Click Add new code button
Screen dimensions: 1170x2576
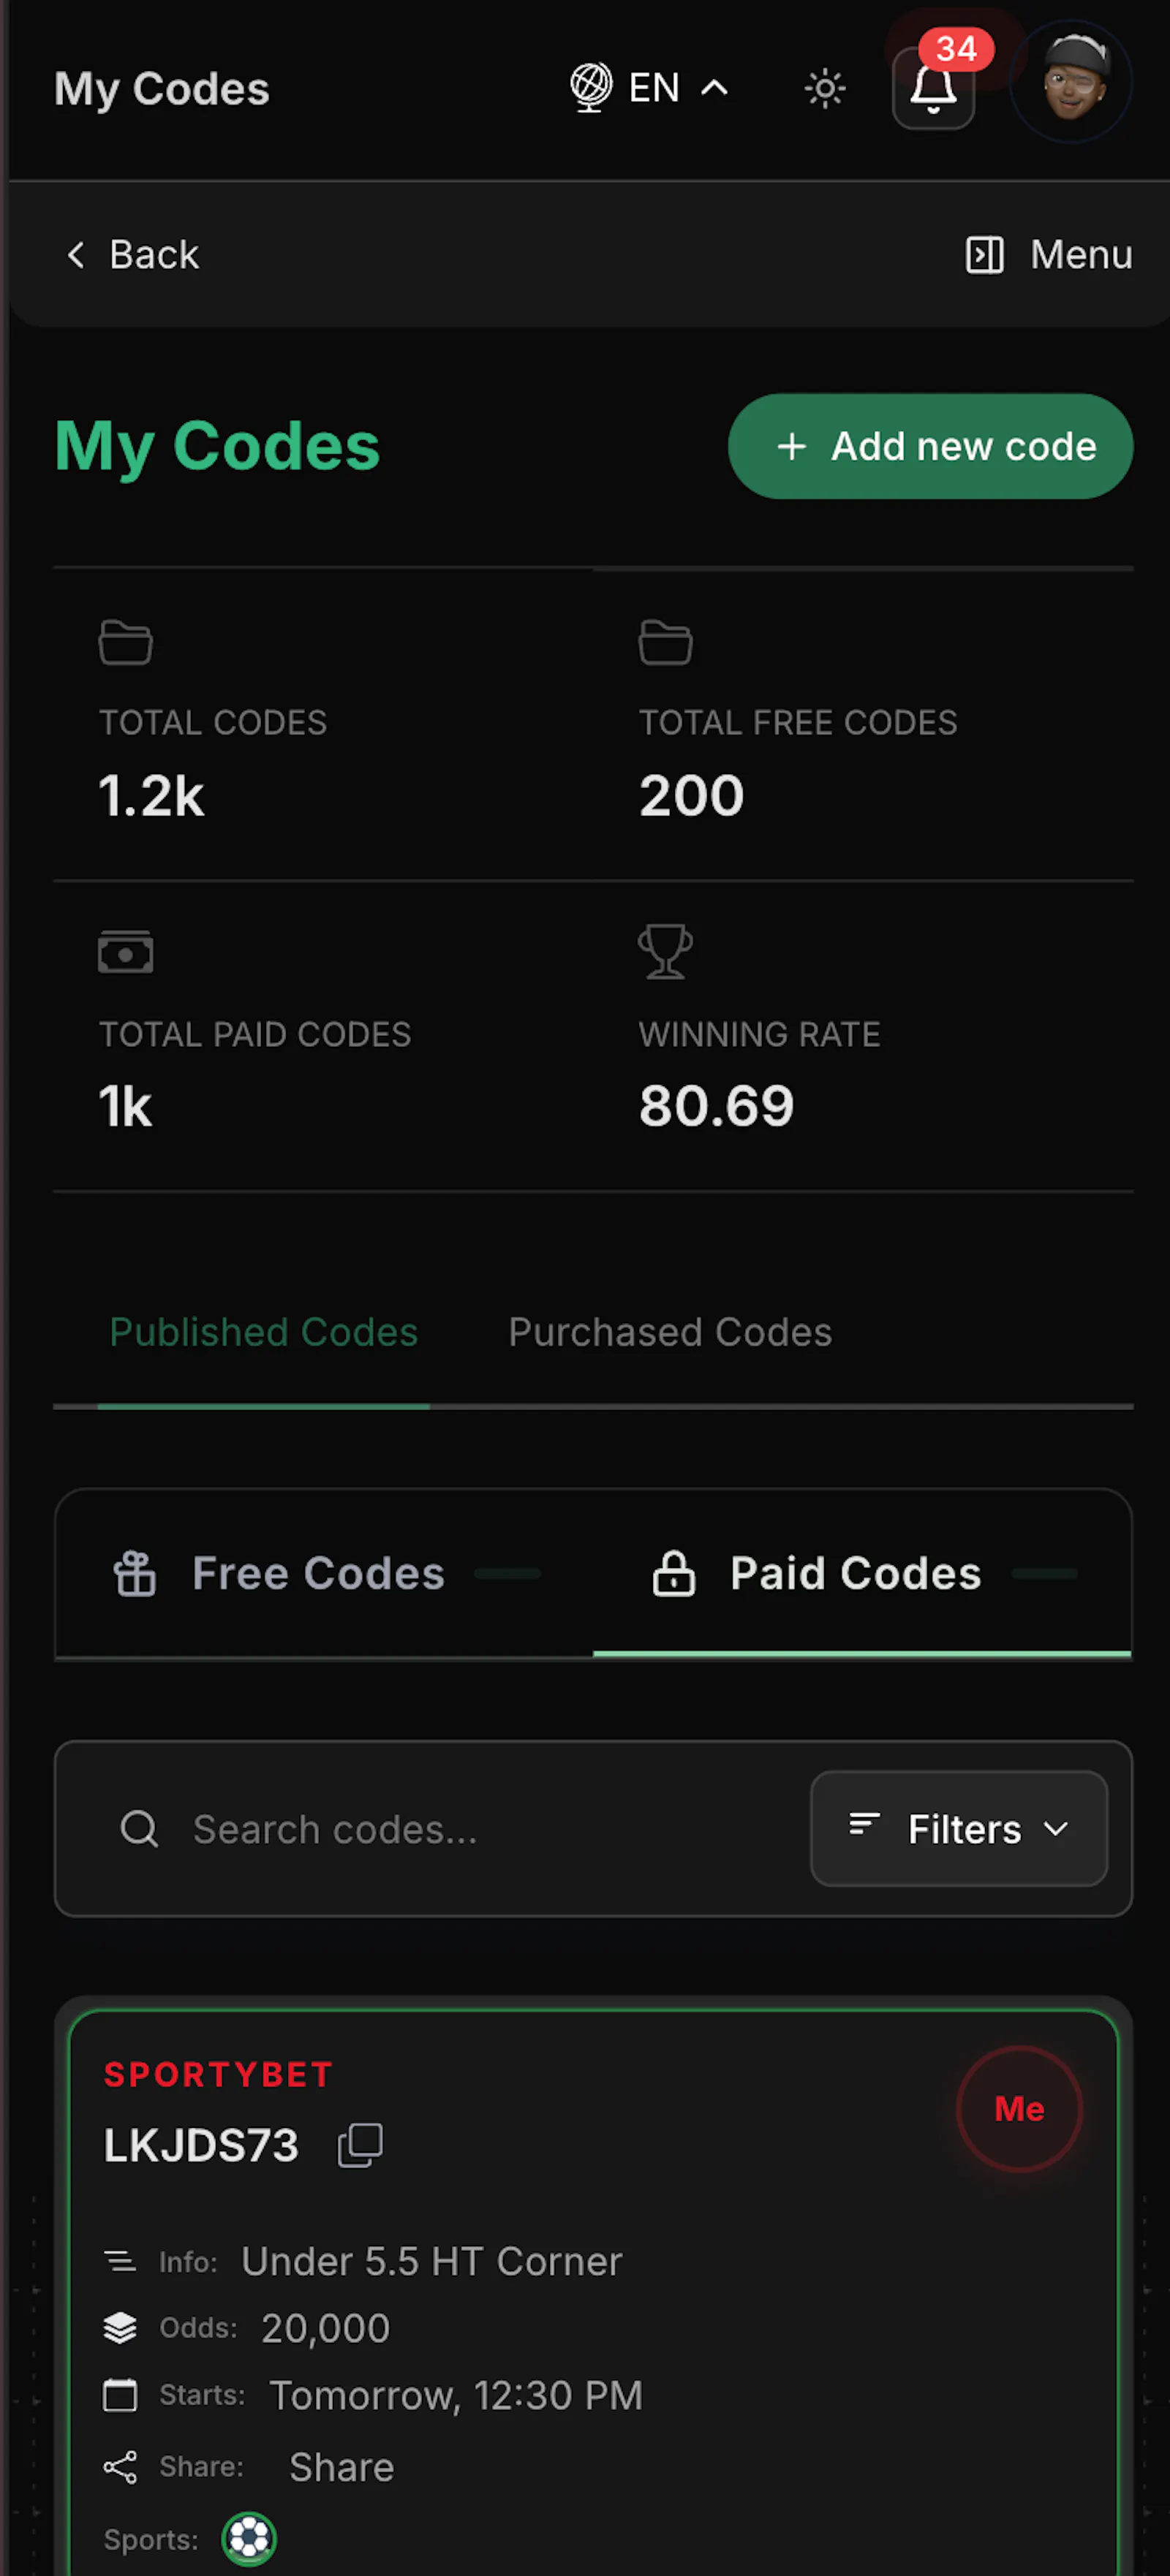[x=930, y=446]
